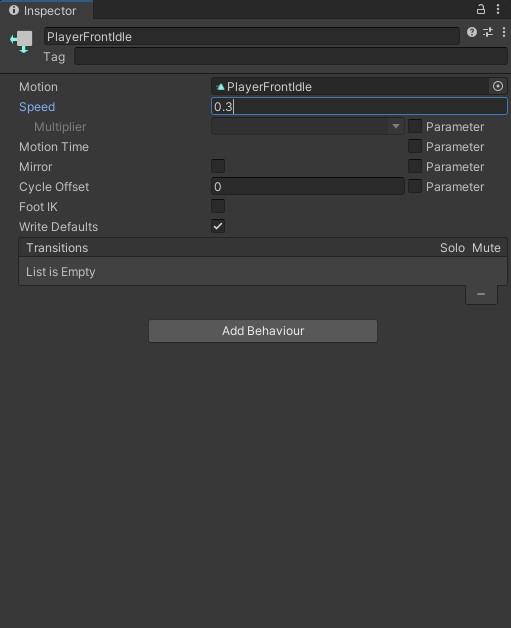The image size is (511, 628).
Task: Click the Tag text field
Action: [291, 56]
